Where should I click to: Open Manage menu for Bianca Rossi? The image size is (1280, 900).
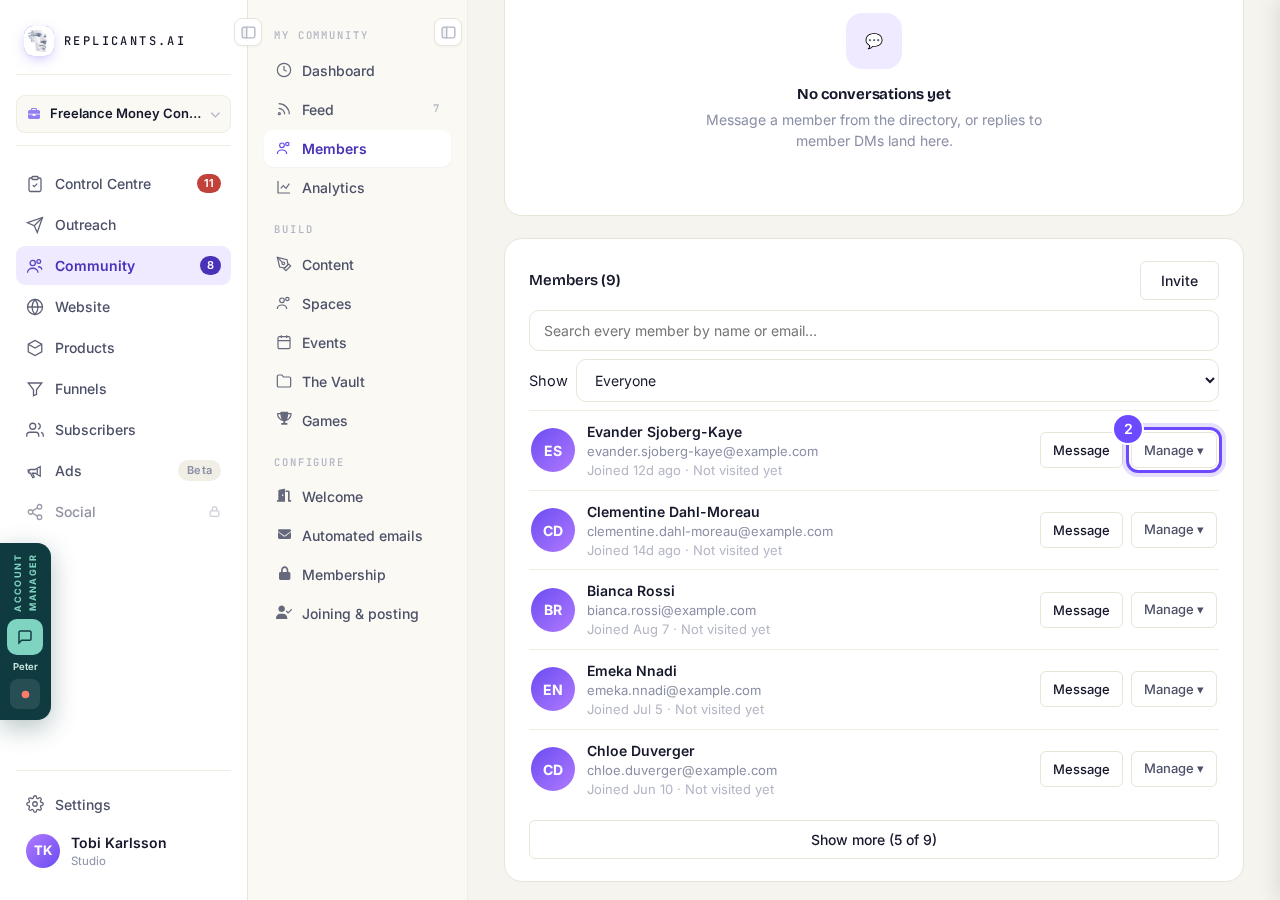[1174, 610]
